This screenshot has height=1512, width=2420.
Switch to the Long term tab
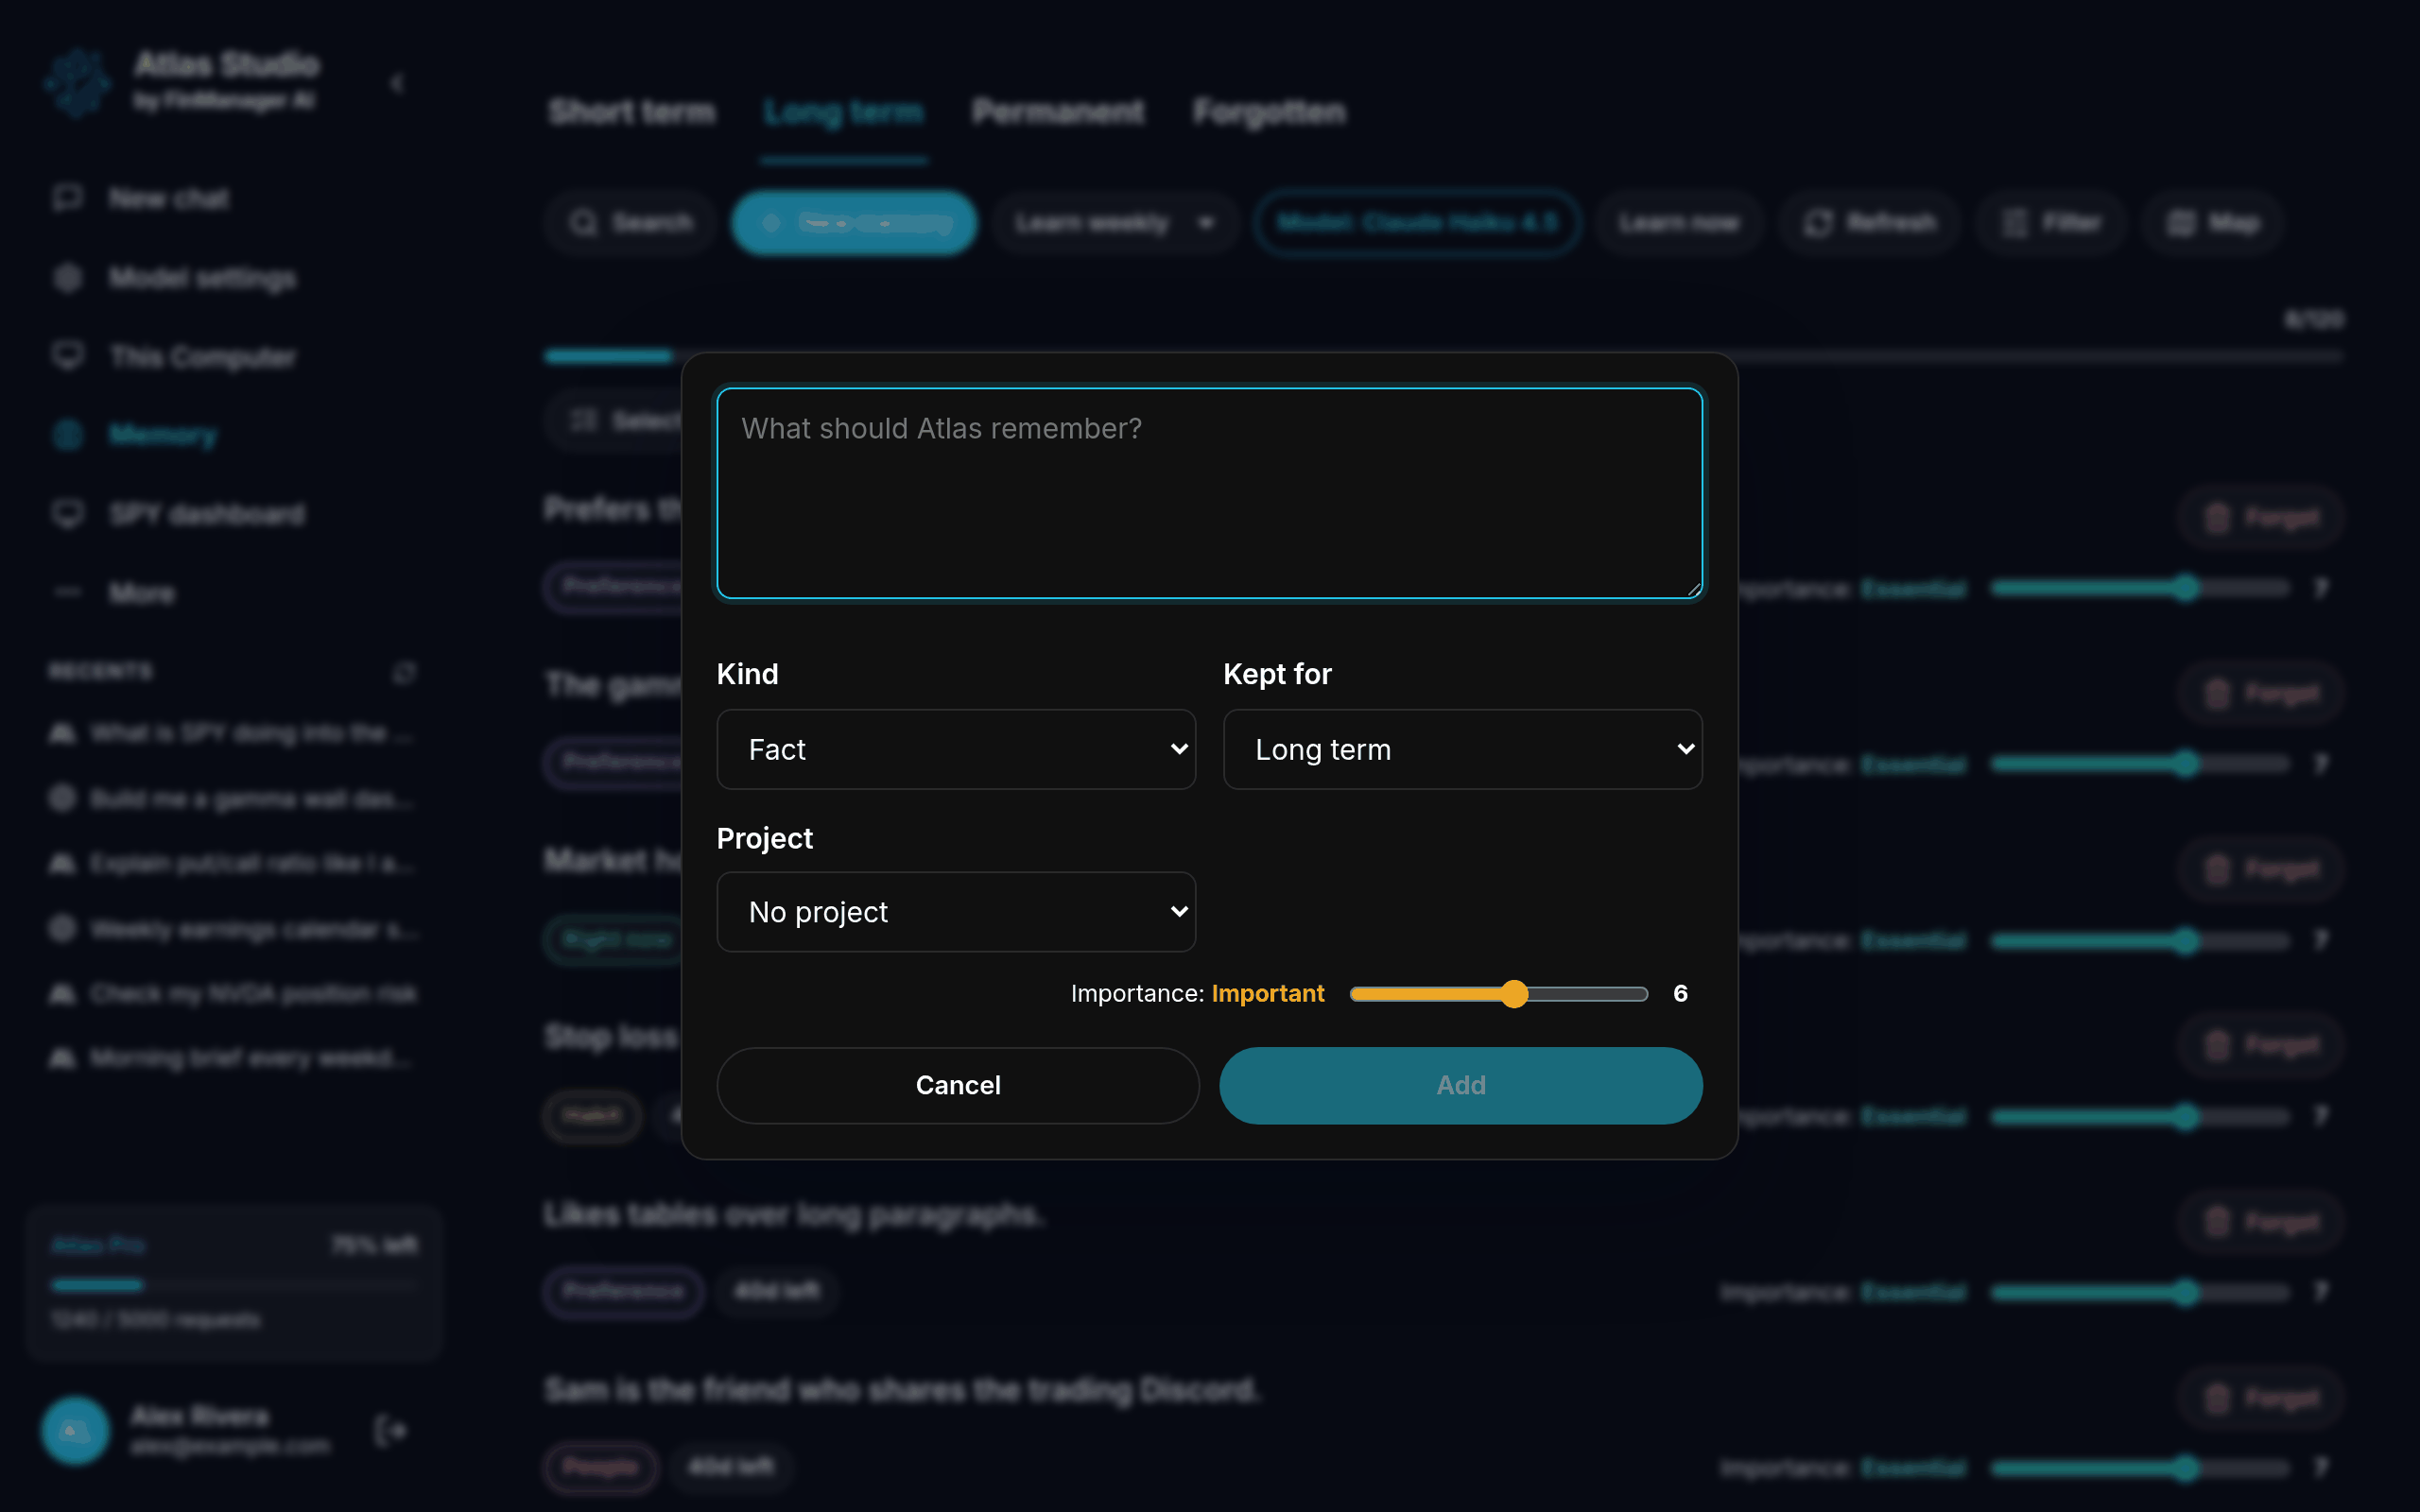coord(843,112)
